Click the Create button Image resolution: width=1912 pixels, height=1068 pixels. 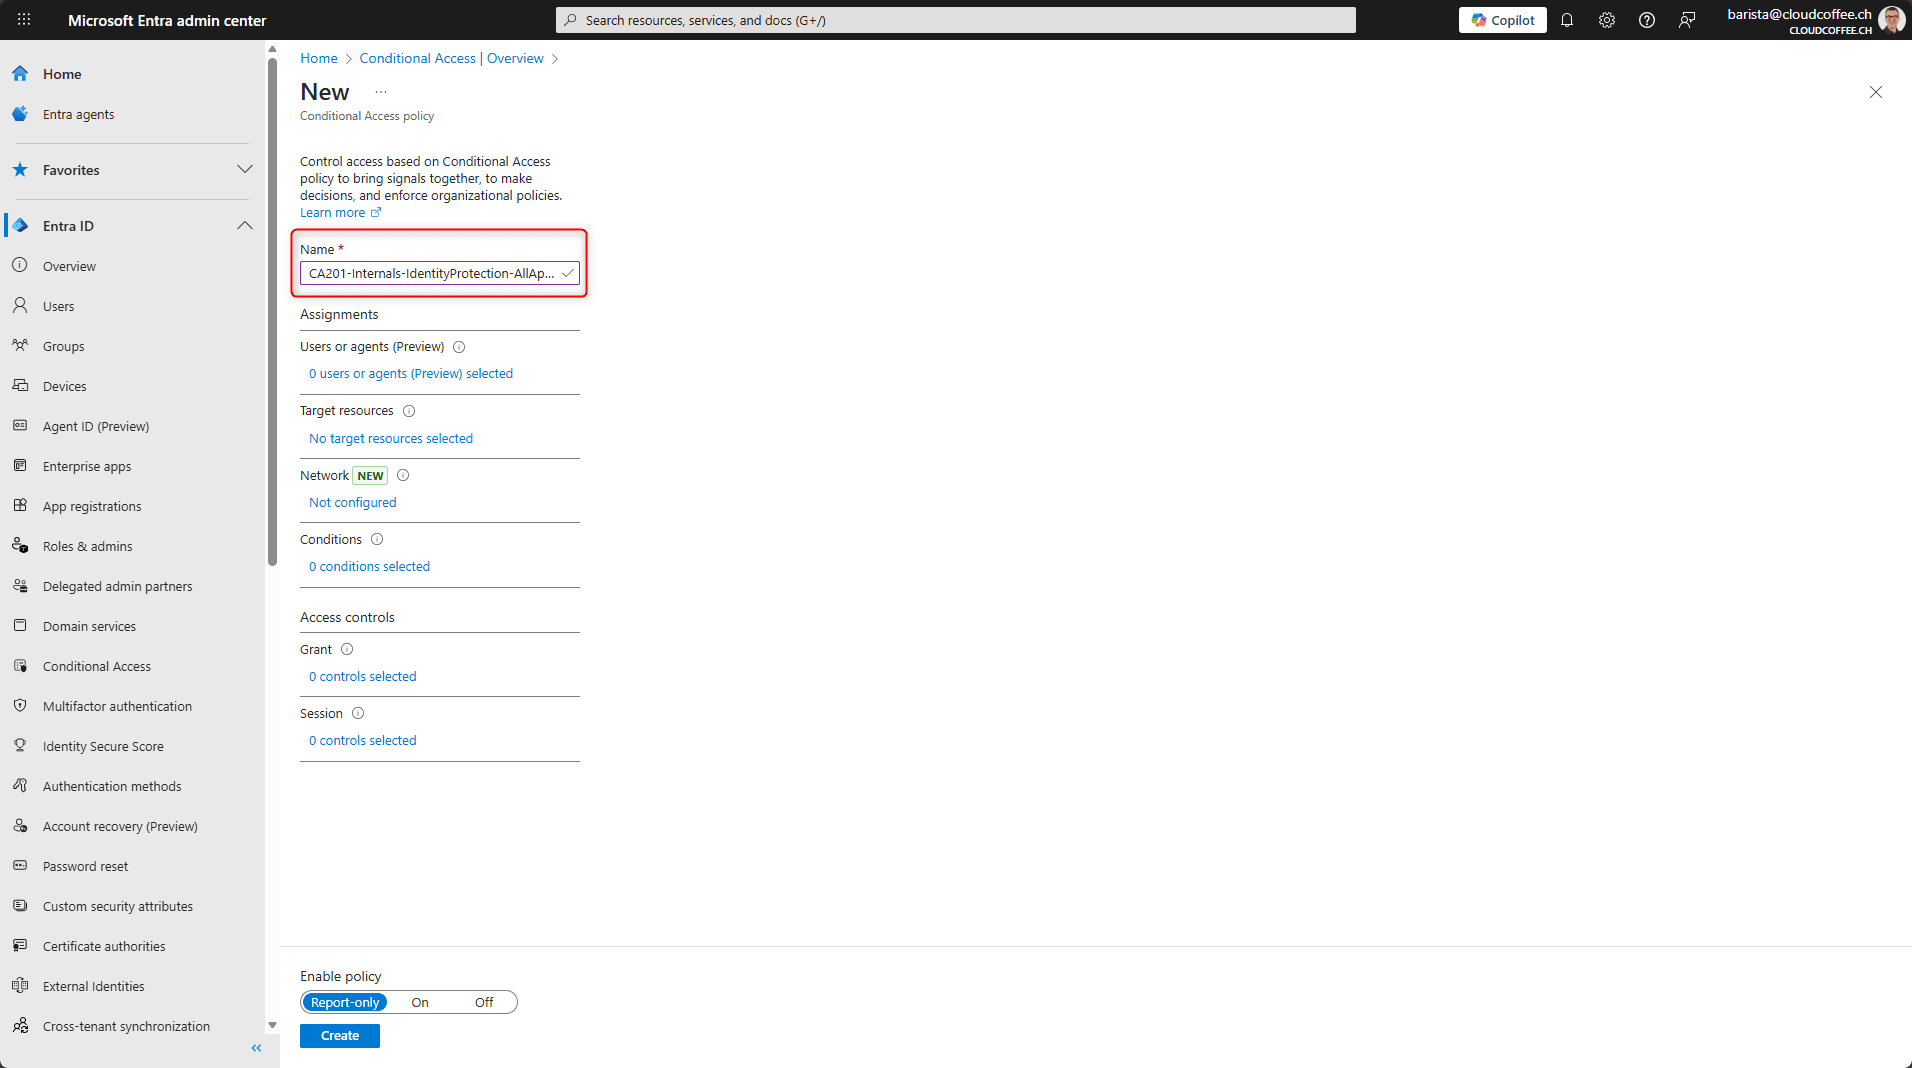(x=340, y=1036)
